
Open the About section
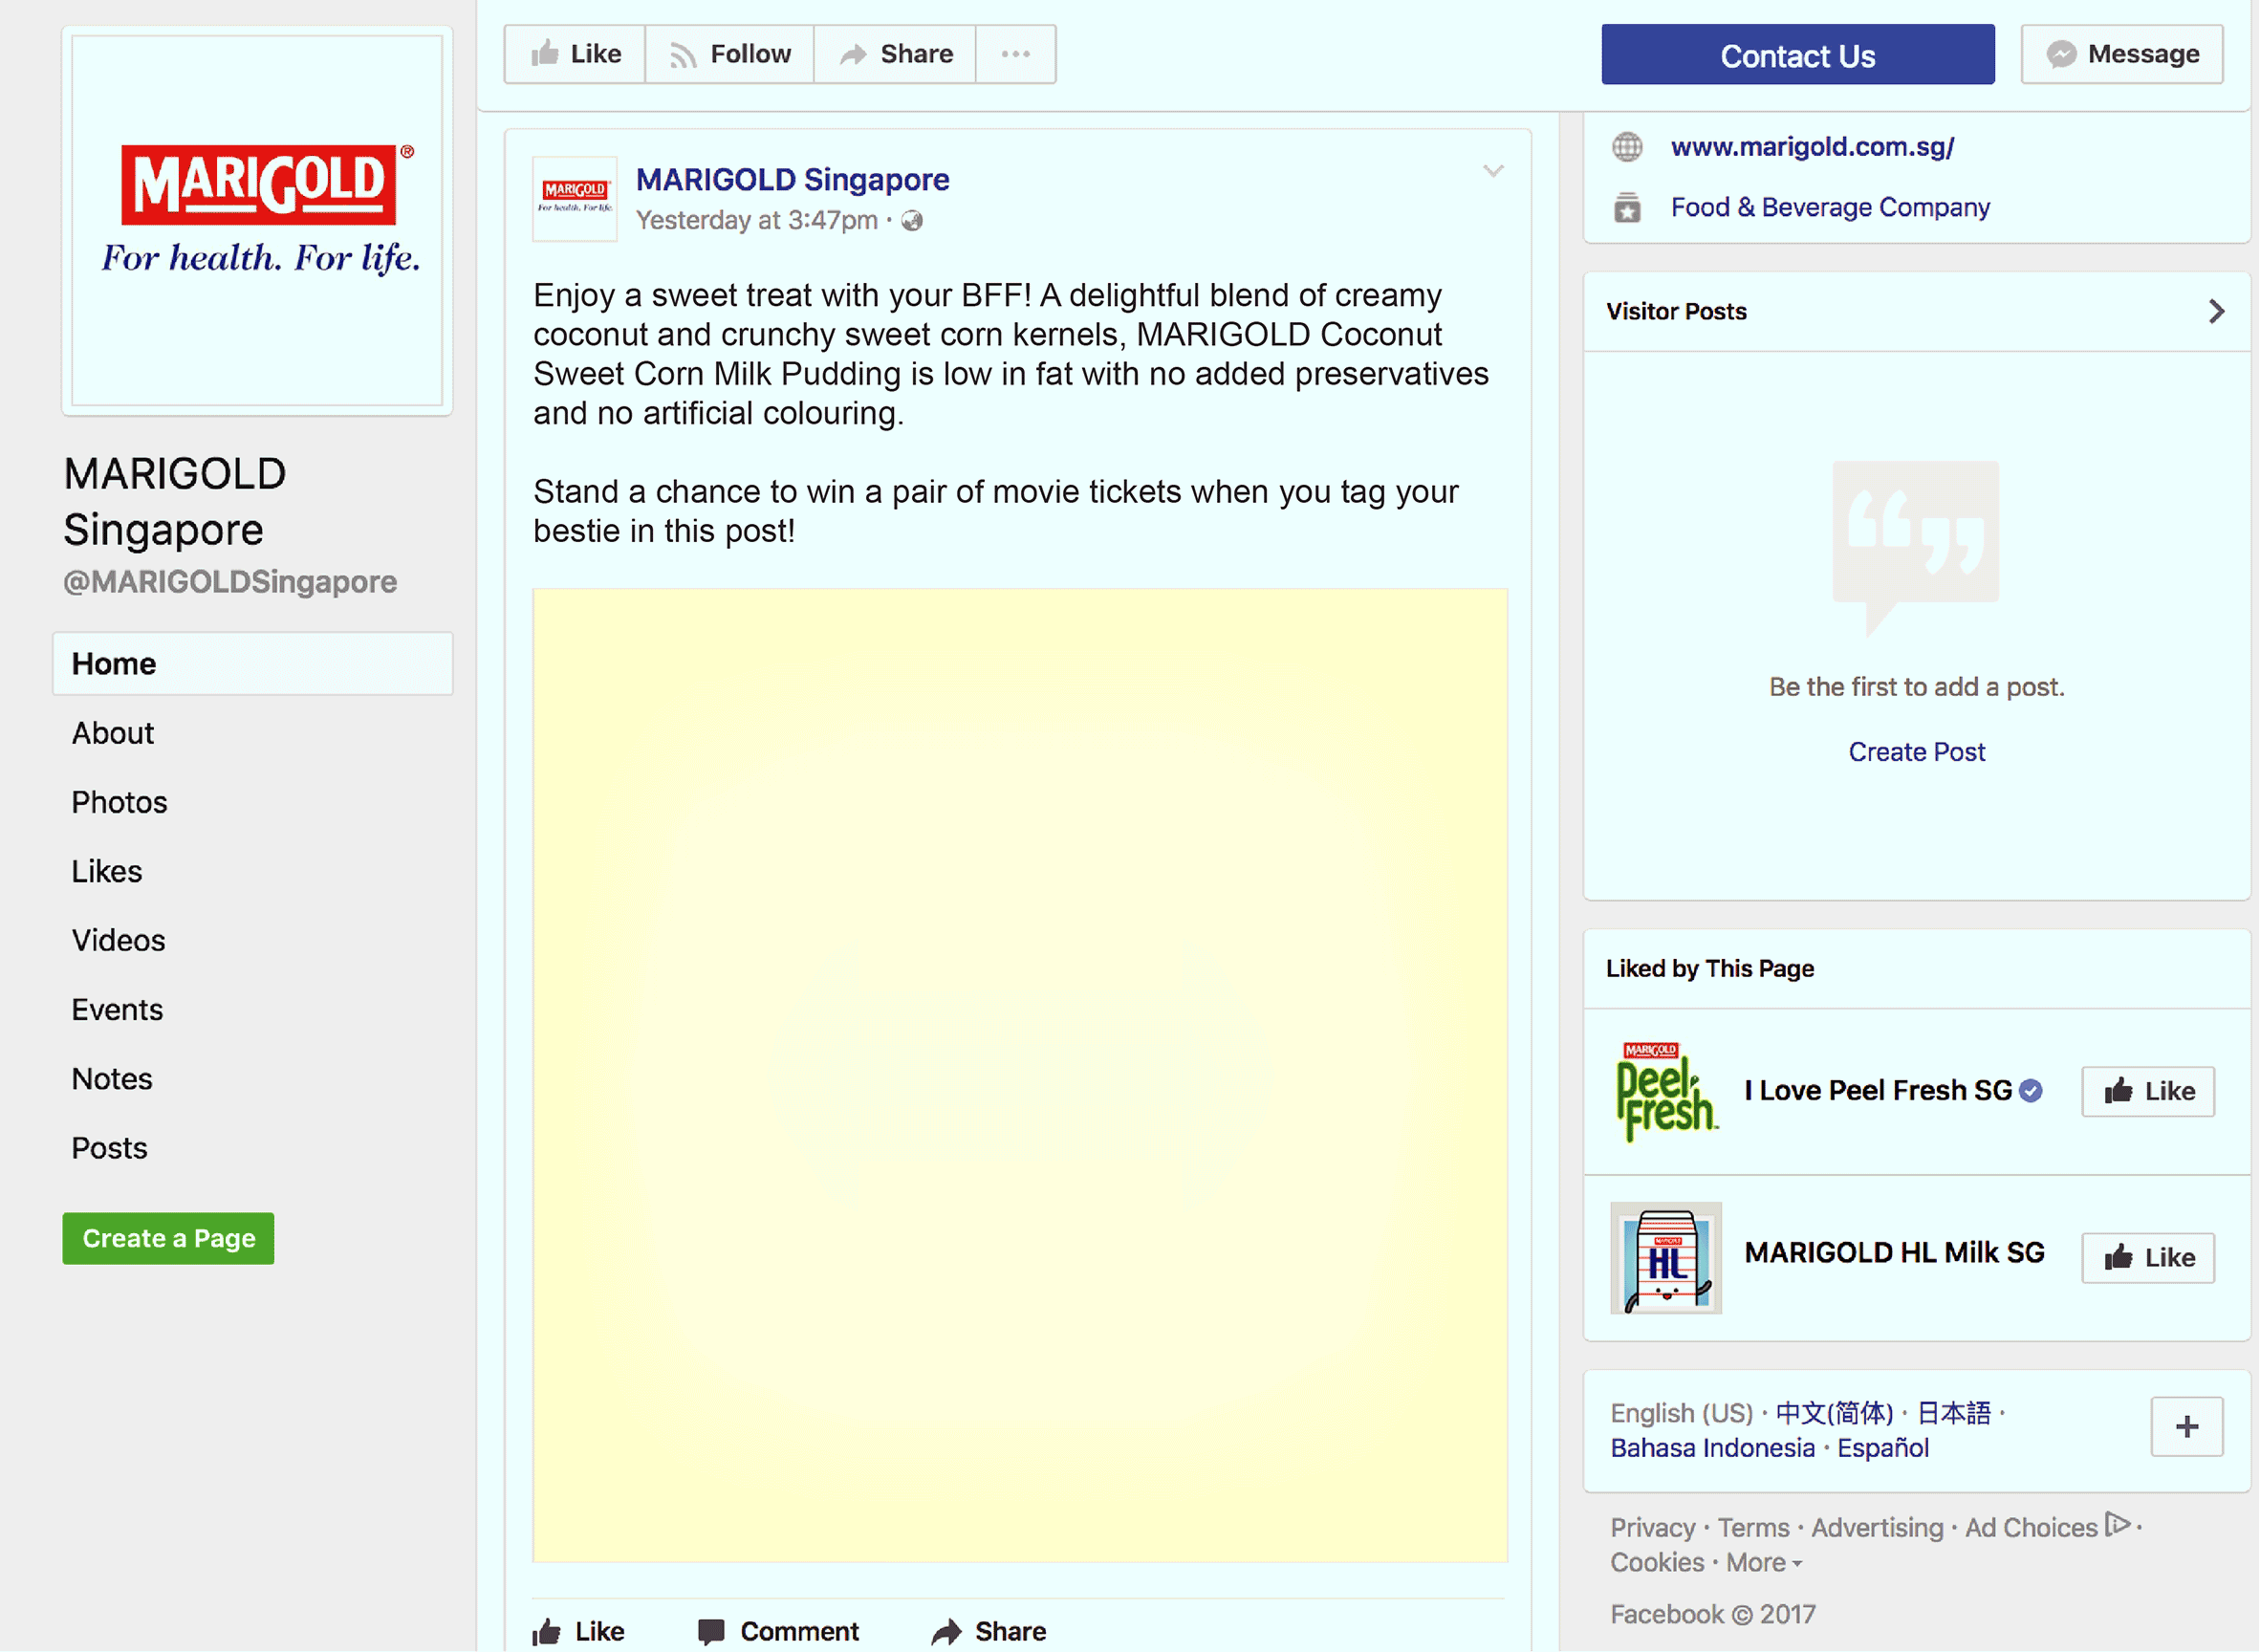113,733
